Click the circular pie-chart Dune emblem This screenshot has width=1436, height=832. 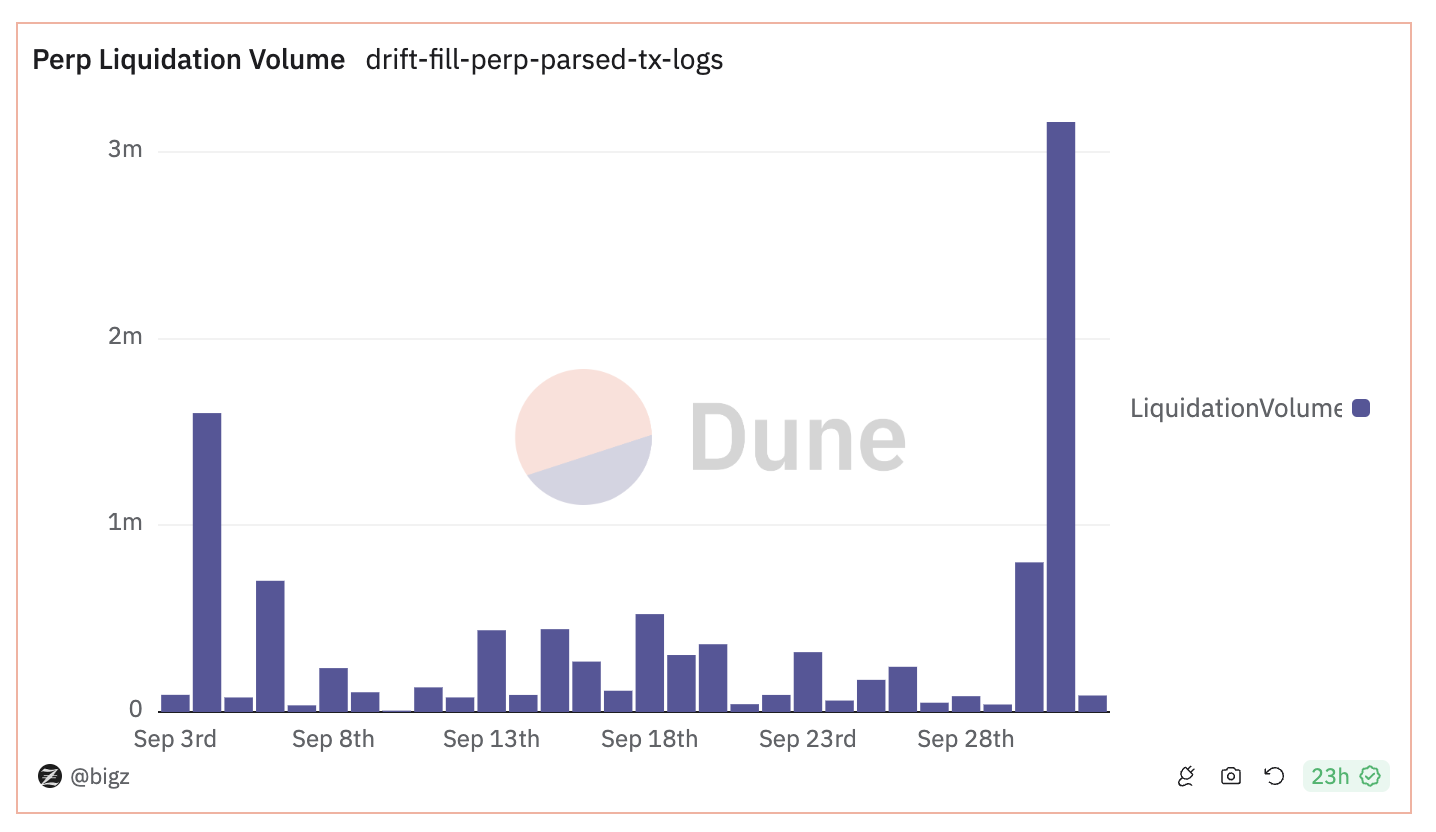coord(583,437)
